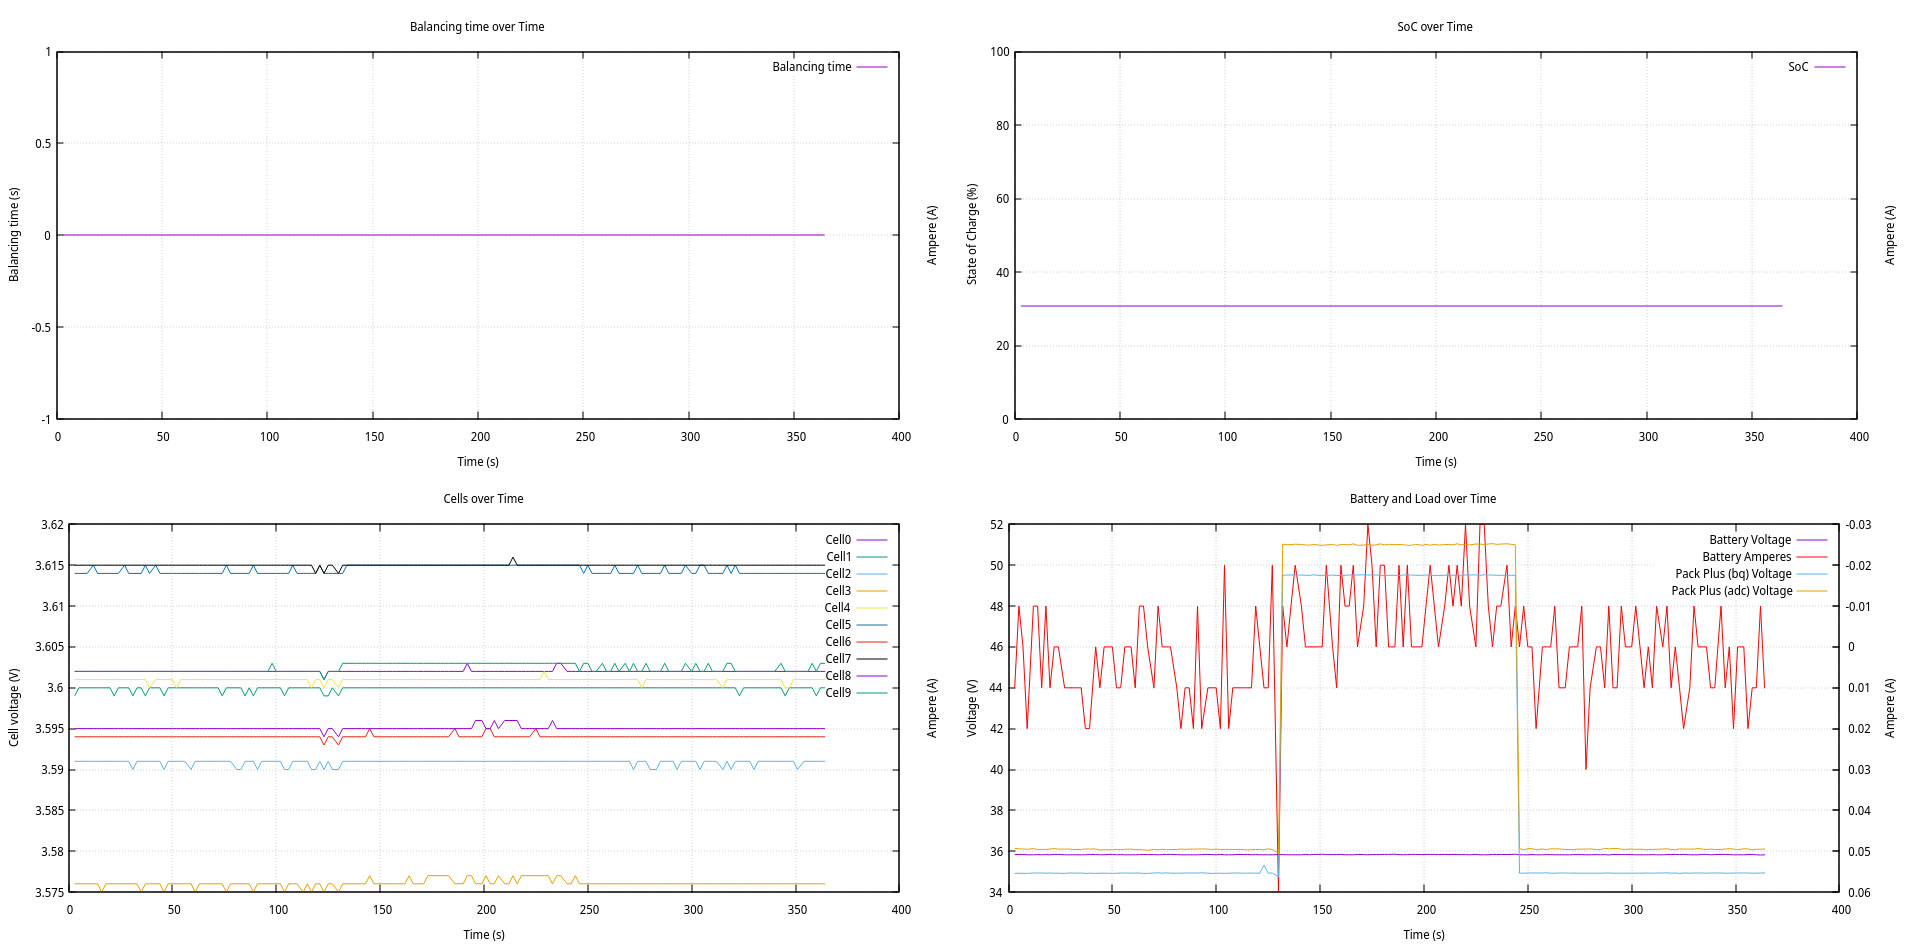
Task: Select the 'Balancing time' legend entry
Action: 829,67
